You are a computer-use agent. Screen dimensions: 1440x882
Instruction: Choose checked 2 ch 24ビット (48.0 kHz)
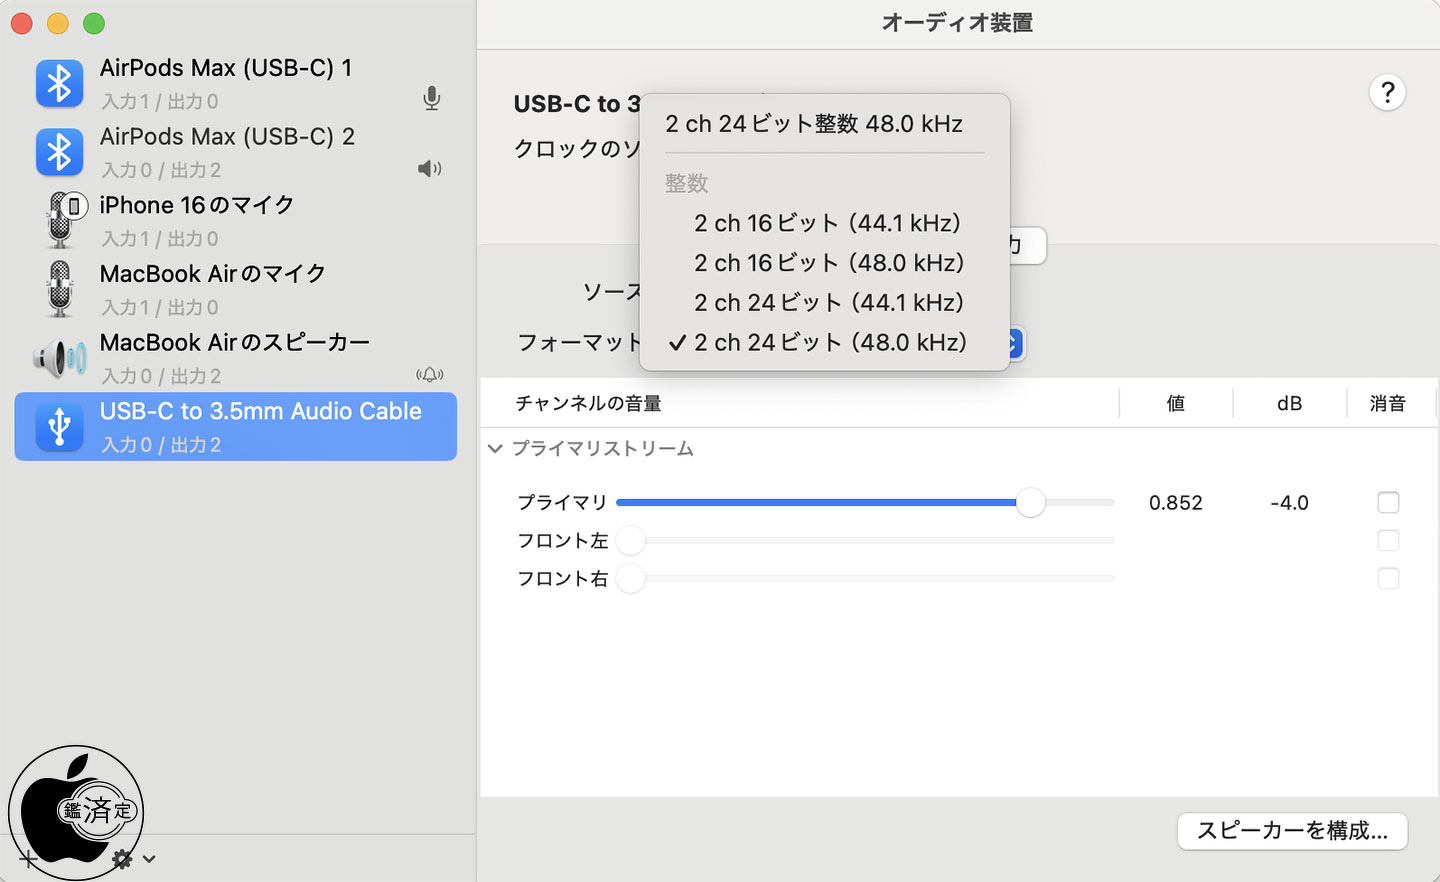[x=825, y=342]
